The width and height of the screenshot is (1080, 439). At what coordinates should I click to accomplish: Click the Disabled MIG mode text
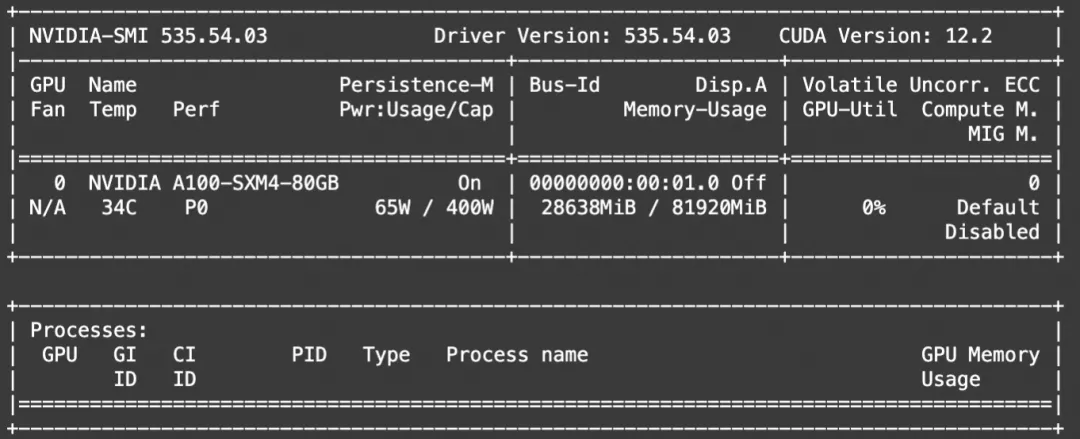pyautogui.click(x=992, y=232)
